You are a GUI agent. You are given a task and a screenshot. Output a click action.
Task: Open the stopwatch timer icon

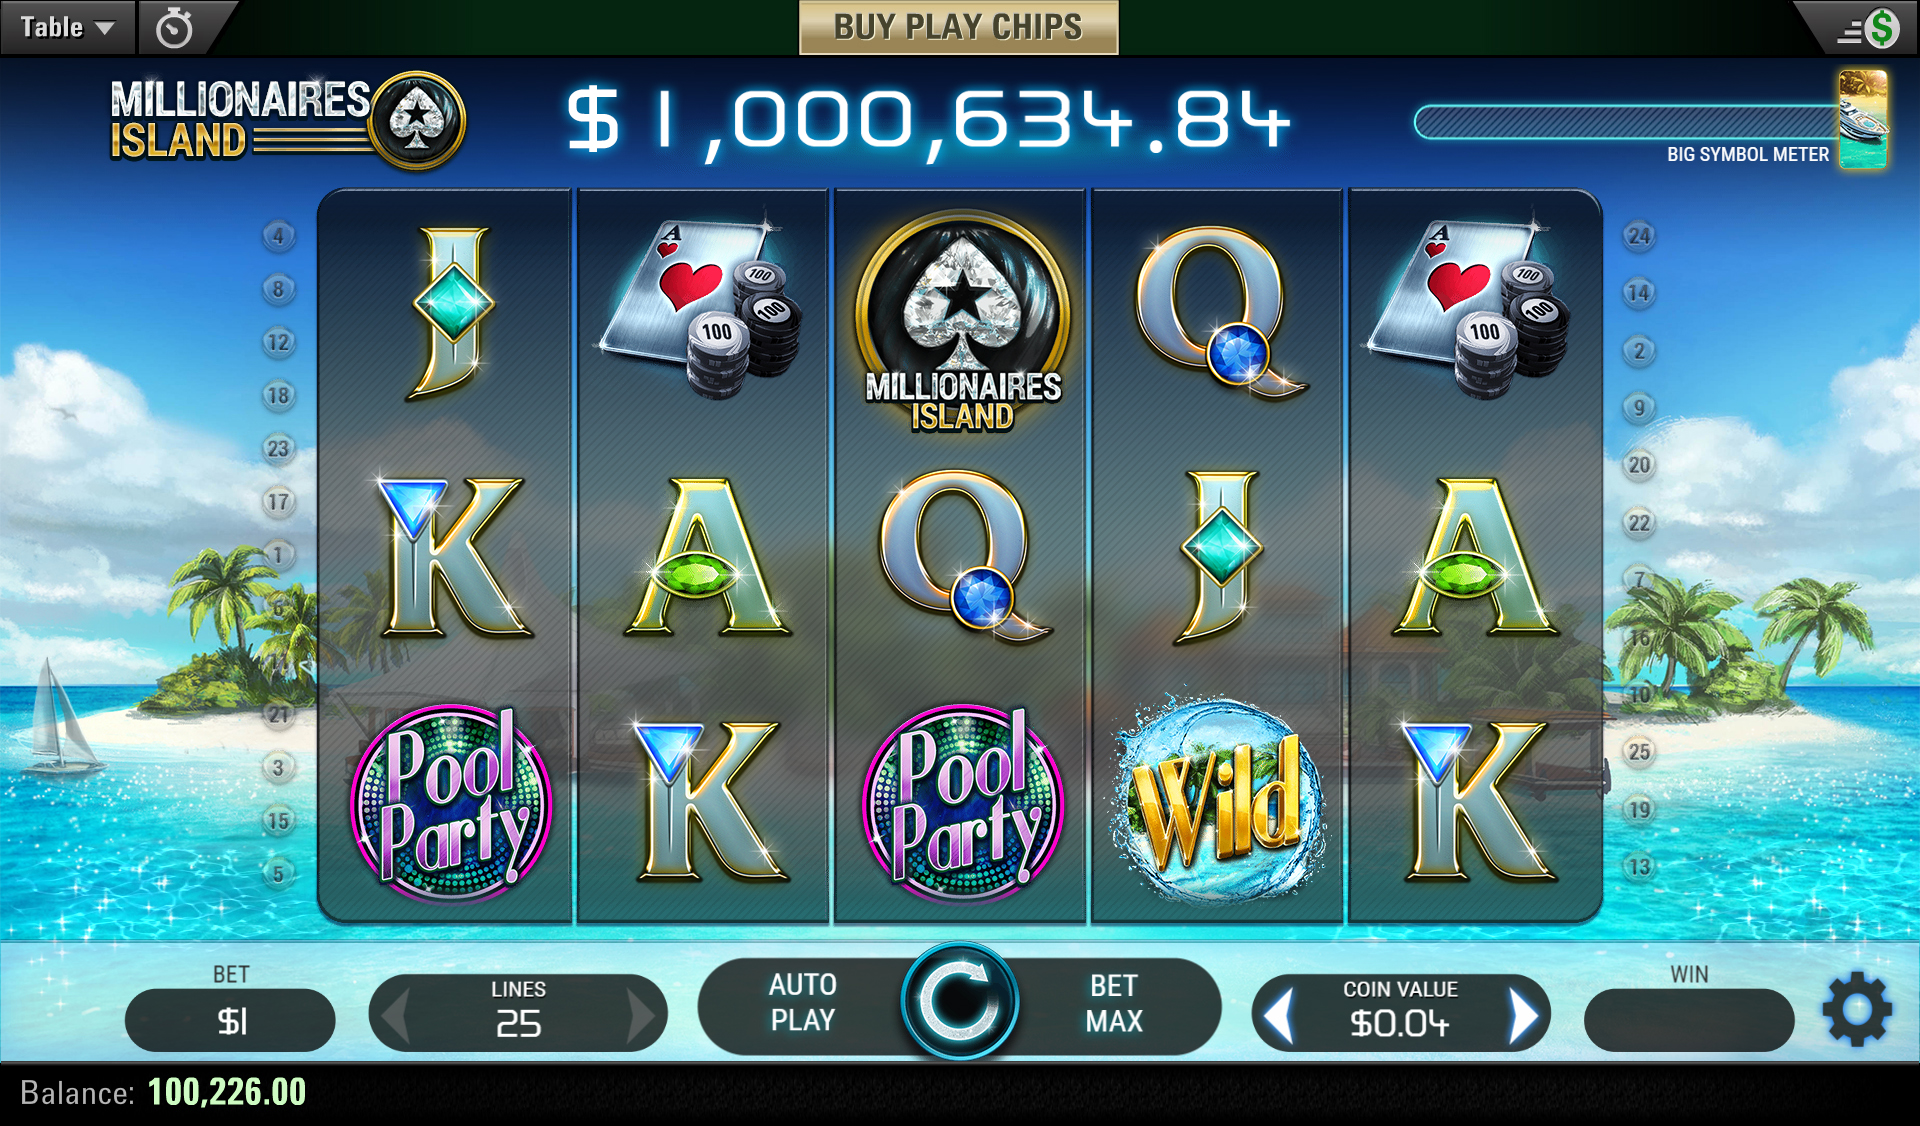[174, 27]
